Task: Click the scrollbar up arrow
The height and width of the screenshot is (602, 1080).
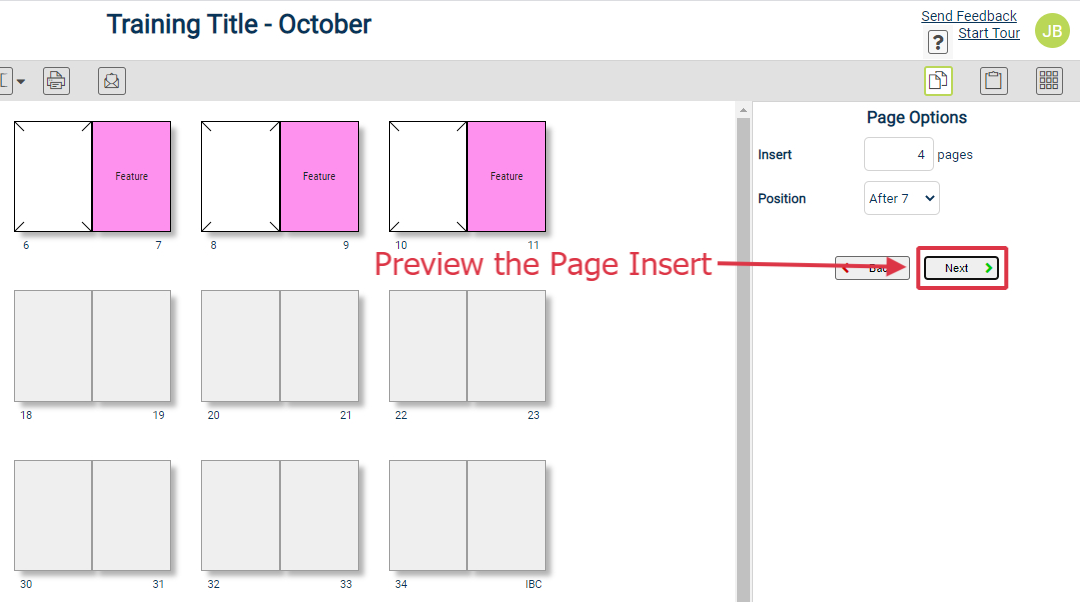Action: pyautogui.click(x=742, y=110)
